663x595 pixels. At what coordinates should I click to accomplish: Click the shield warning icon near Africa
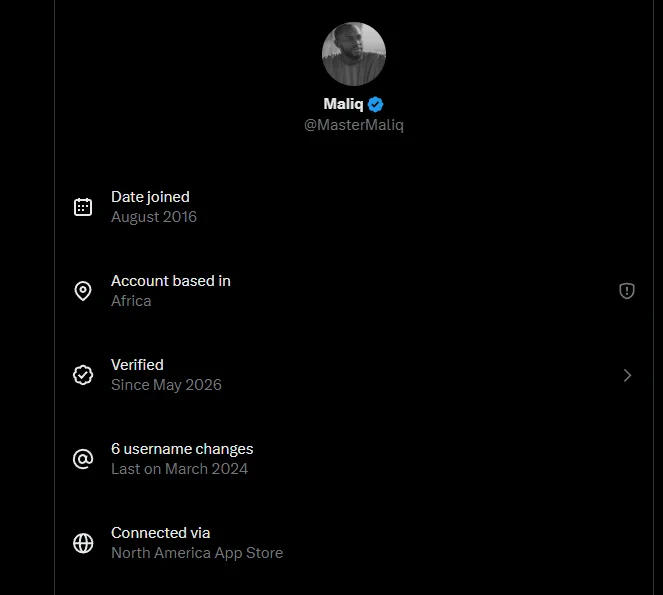tap(627, 291)
